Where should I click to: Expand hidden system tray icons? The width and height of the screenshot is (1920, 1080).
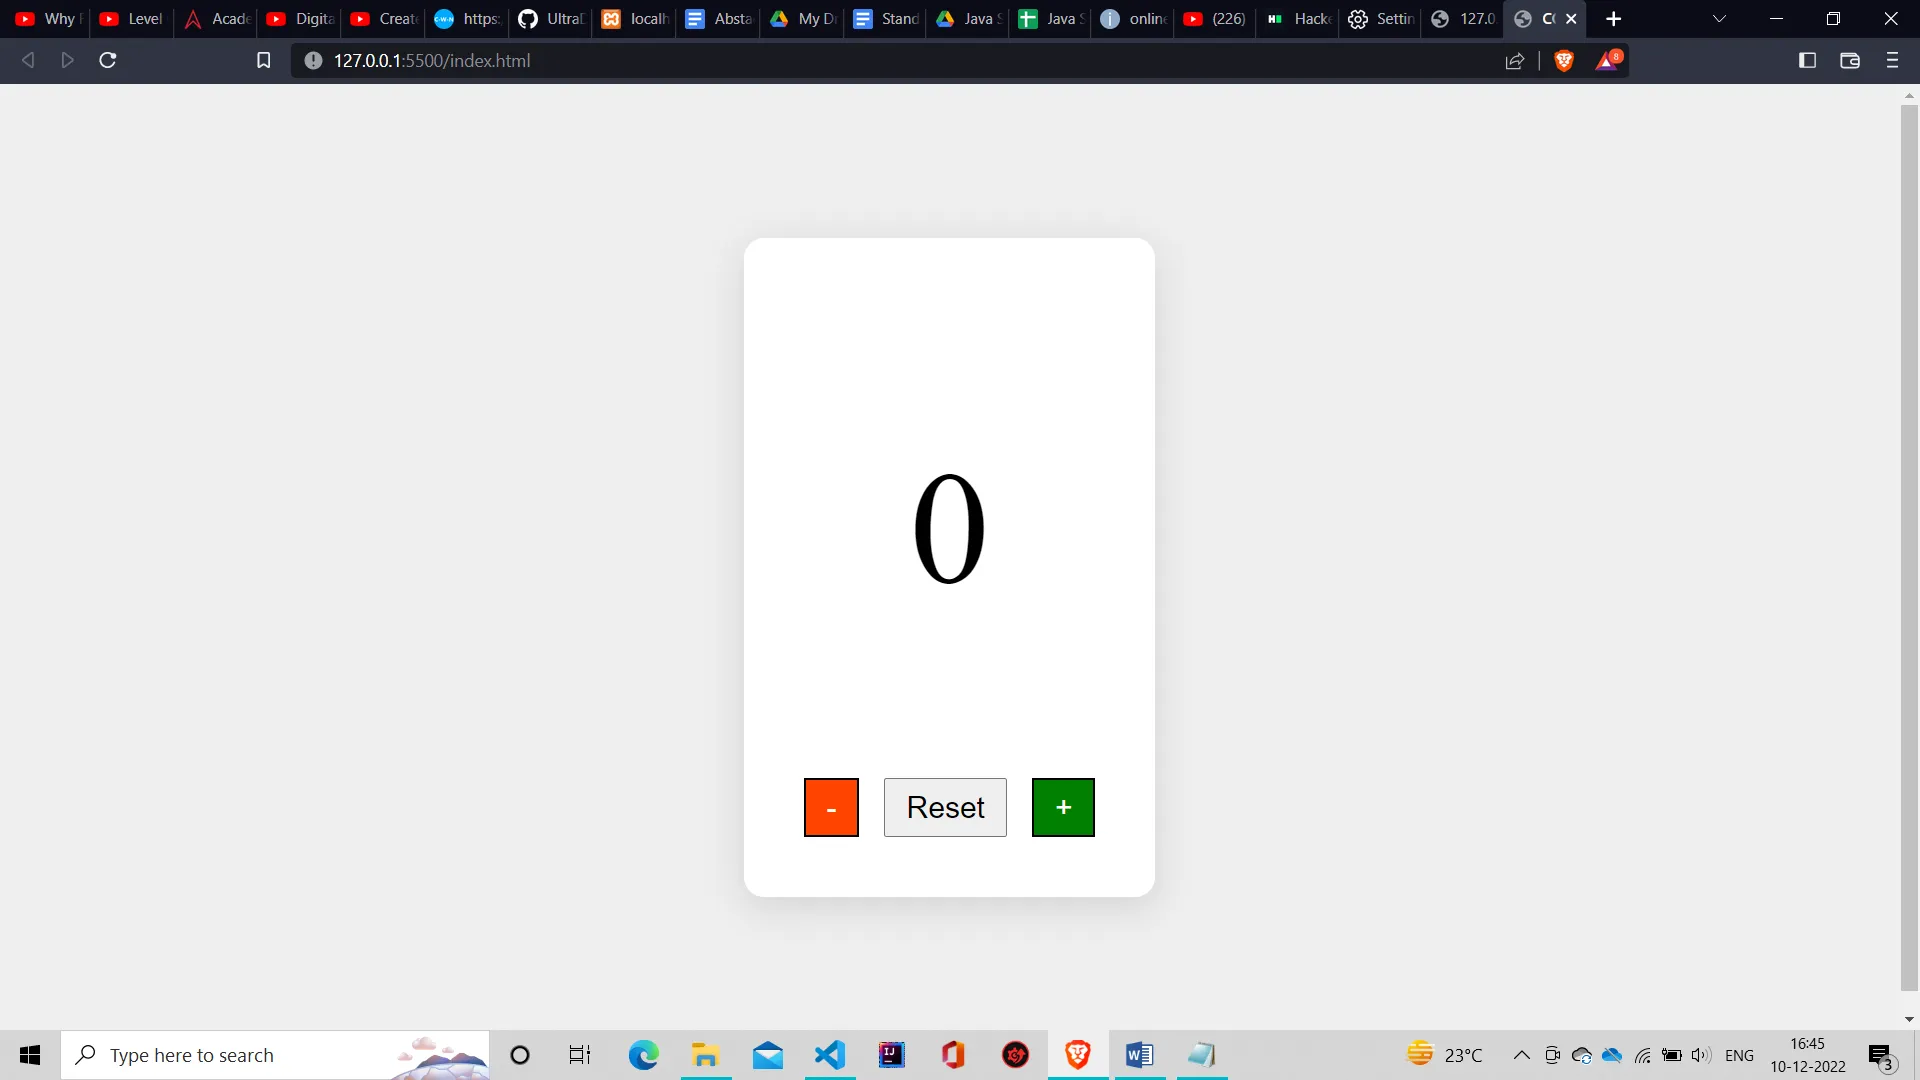[1521, 1055]
